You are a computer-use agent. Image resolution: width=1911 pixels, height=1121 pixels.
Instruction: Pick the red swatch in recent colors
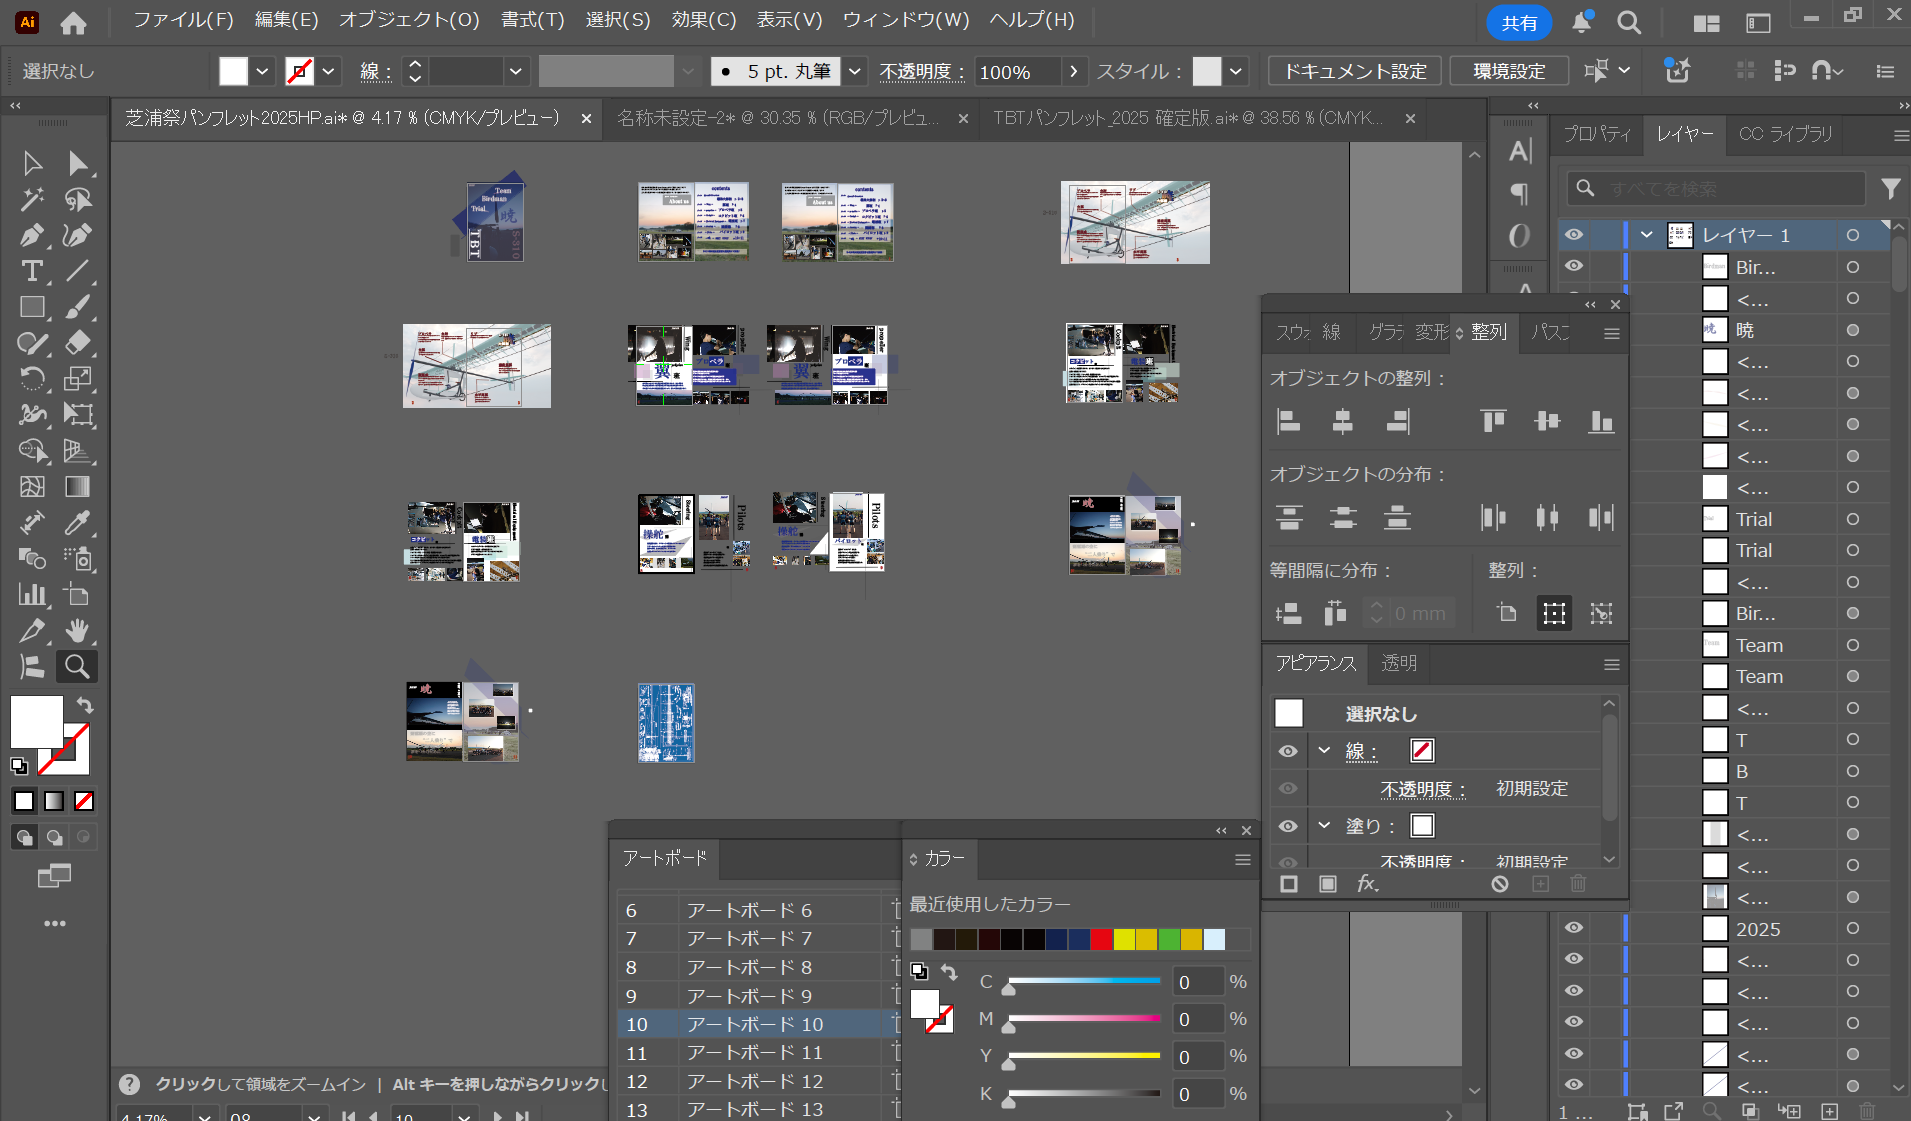(1101, 939)
